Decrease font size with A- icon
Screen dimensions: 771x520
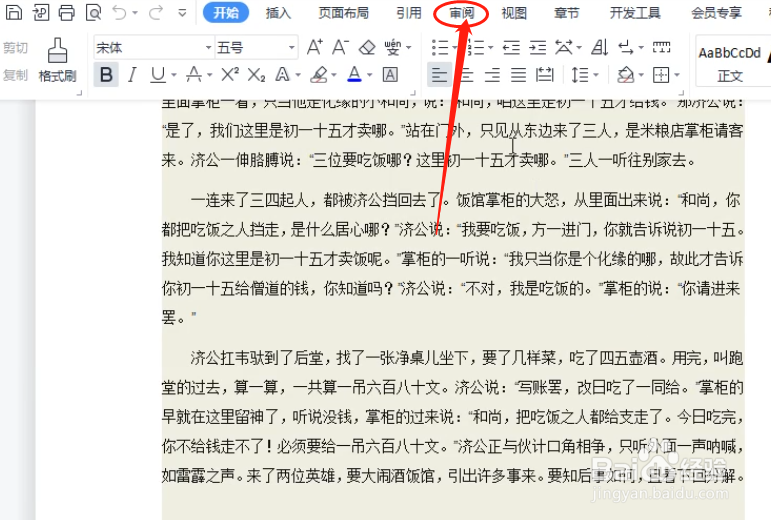(x=340, y=48)
